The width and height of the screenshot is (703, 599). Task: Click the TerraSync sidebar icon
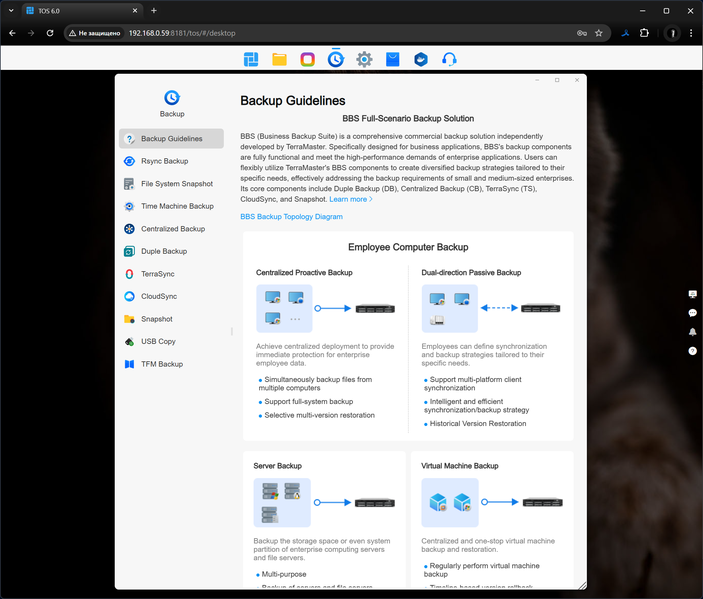(x=129, y=274)
